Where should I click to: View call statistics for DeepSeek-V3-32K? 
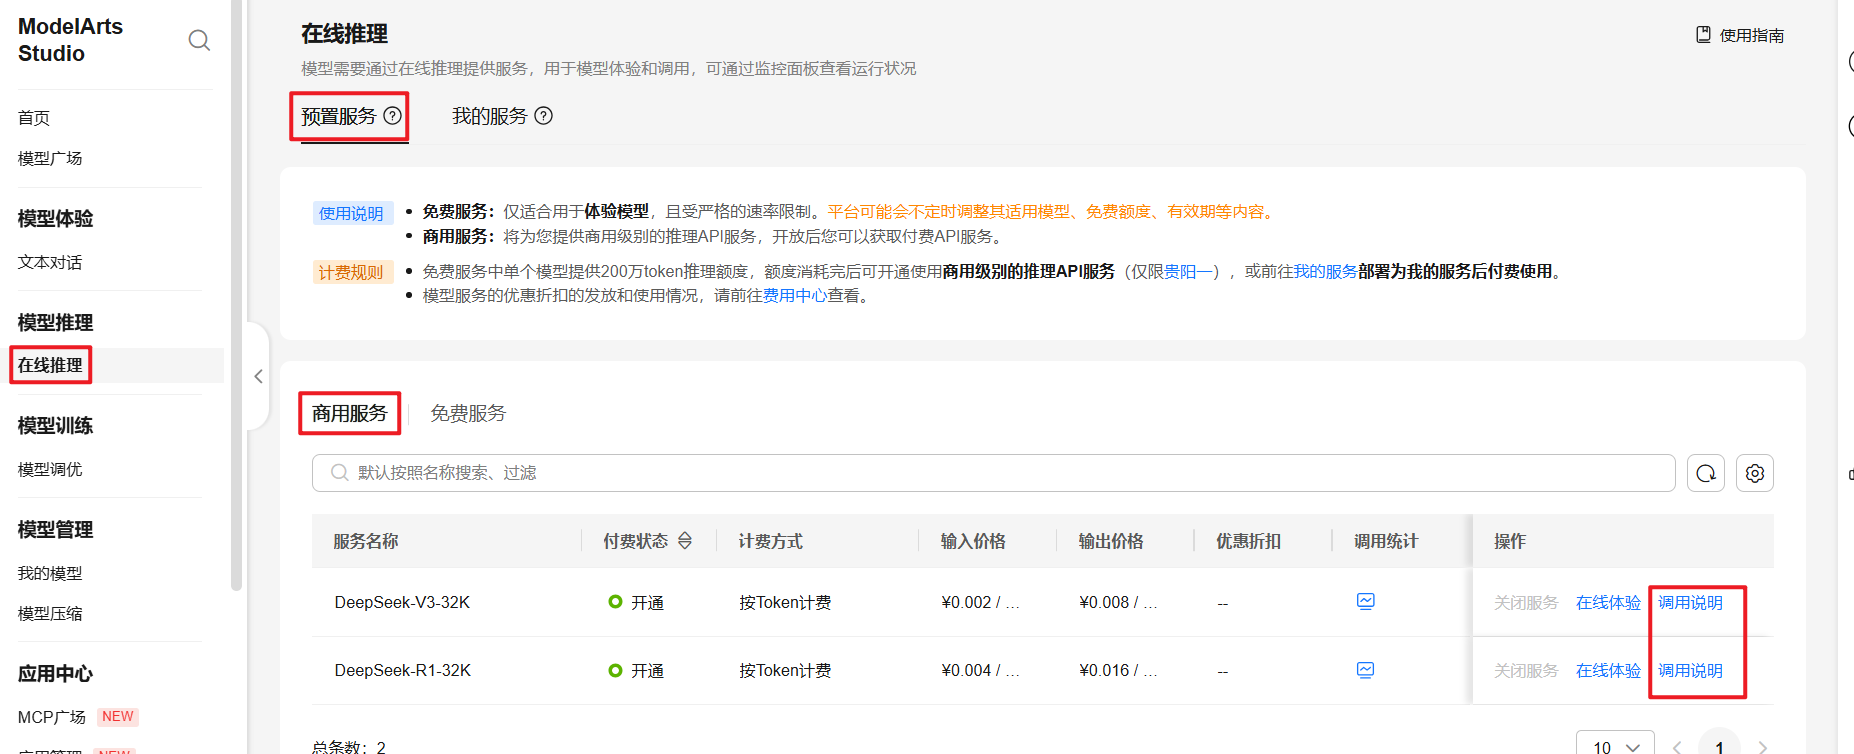coord(1366,601)
